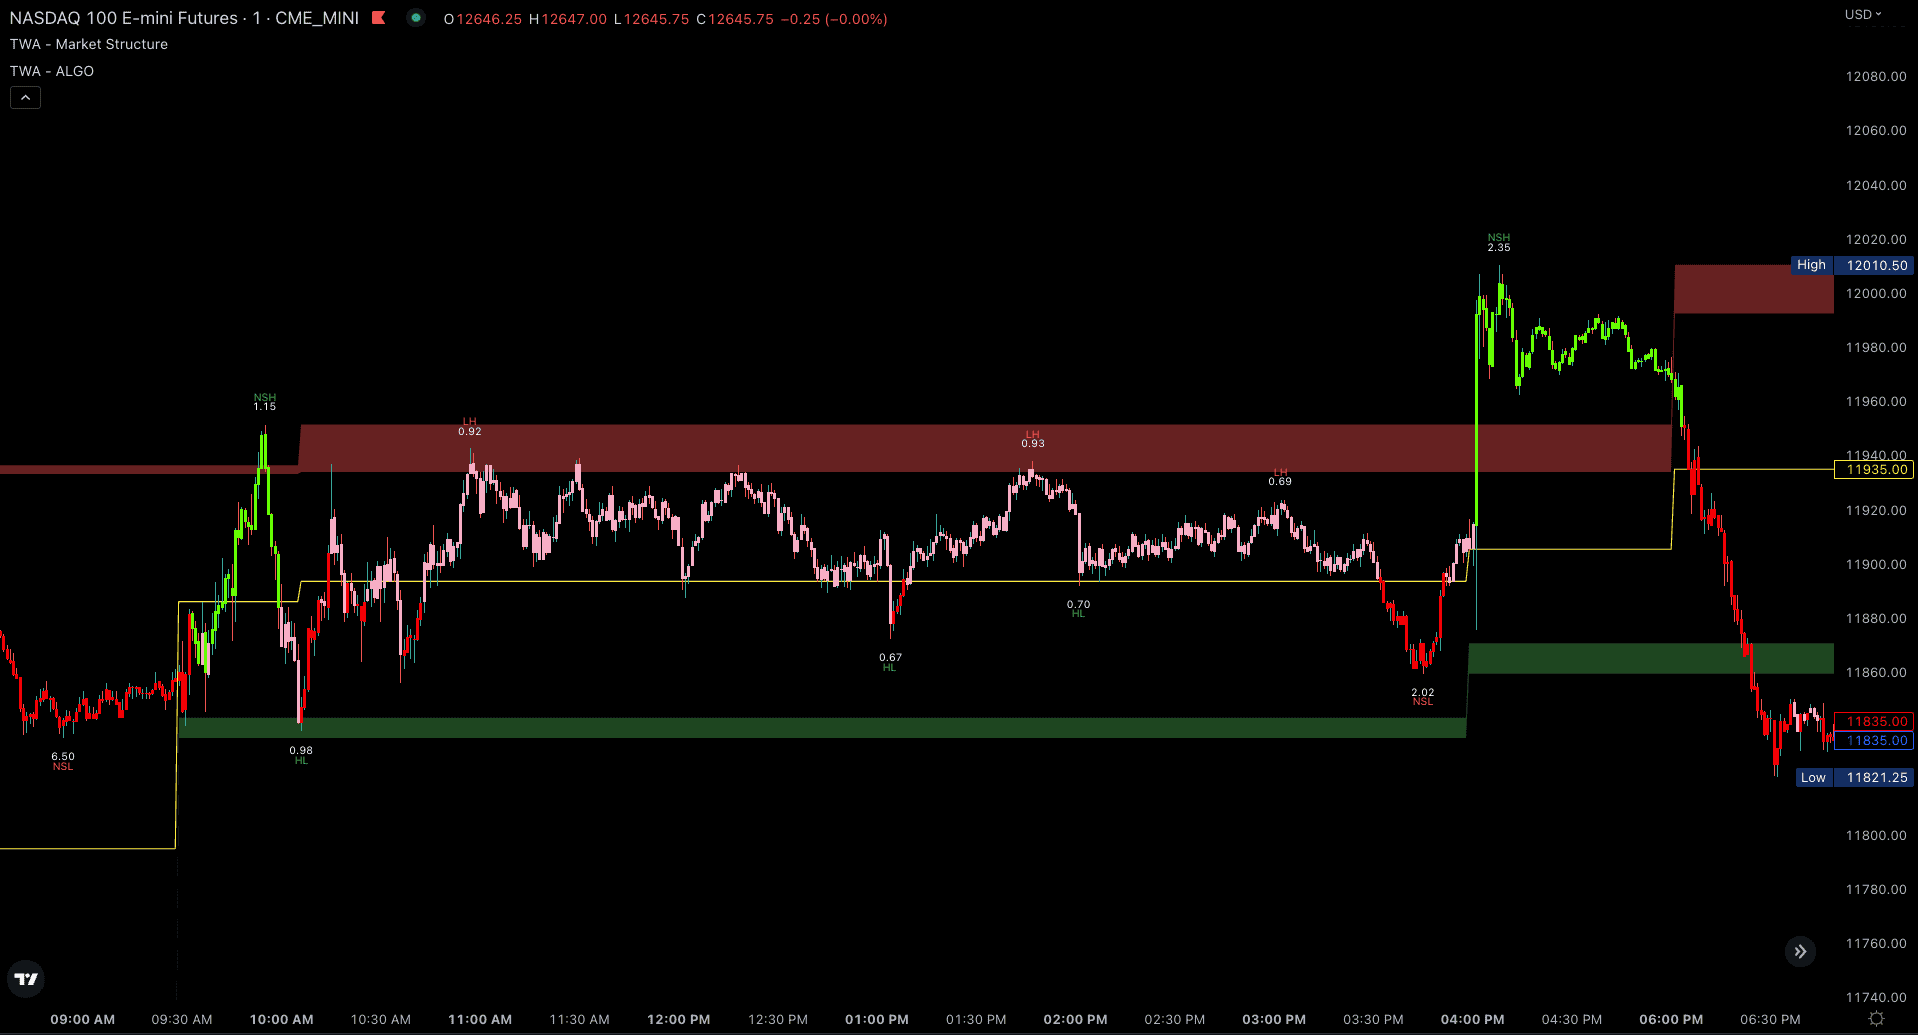
Task: Click the NSH 2.35 swing high label
Action: coord(1498,243)
